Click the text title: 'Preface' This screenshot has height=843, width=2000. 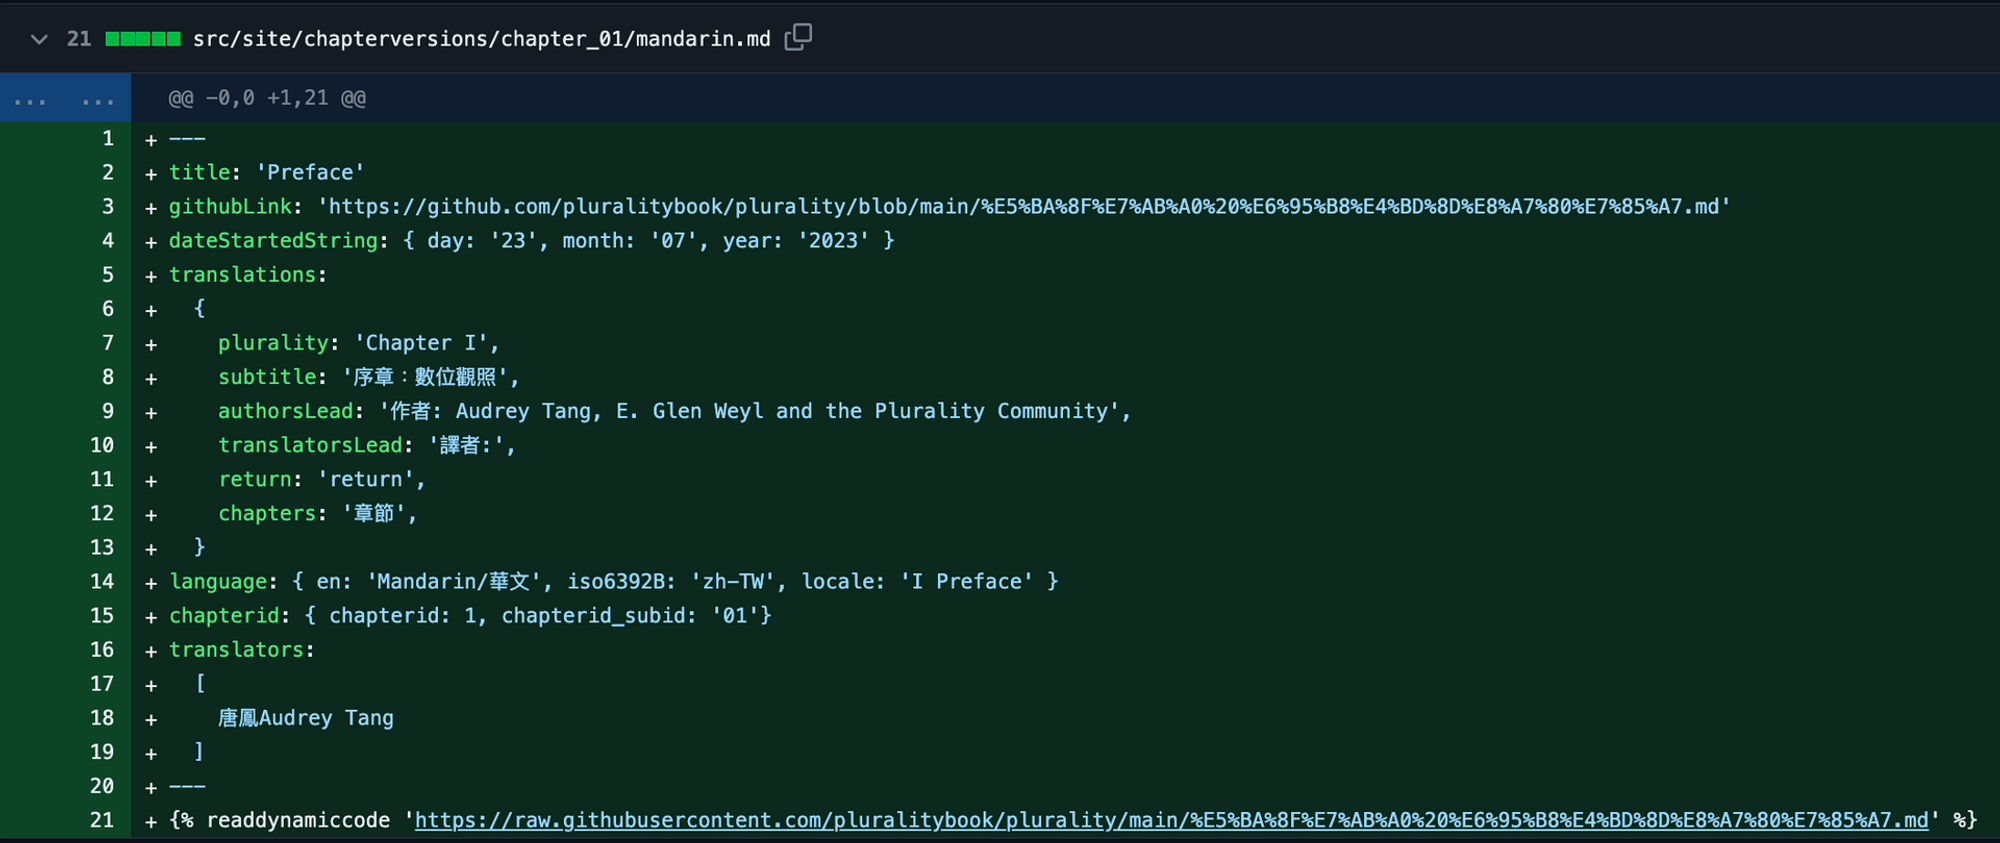267,173
